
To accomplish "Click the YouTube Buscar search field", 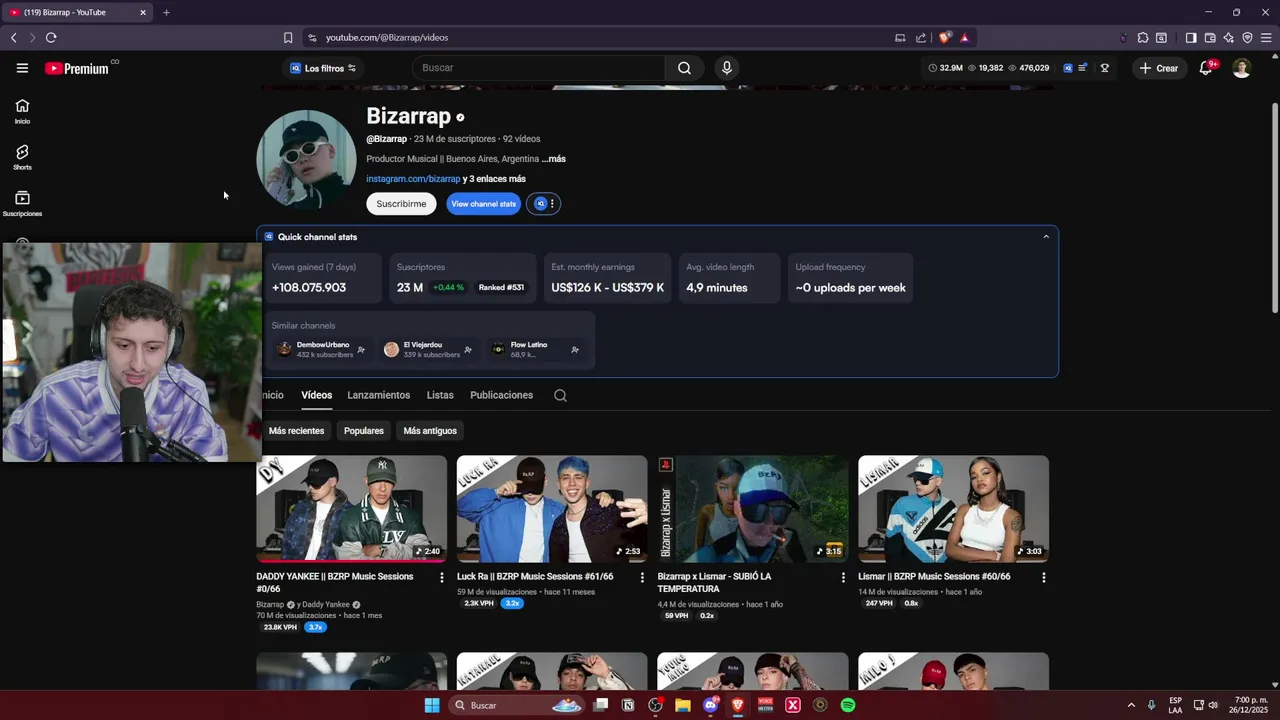I will 538,68.
